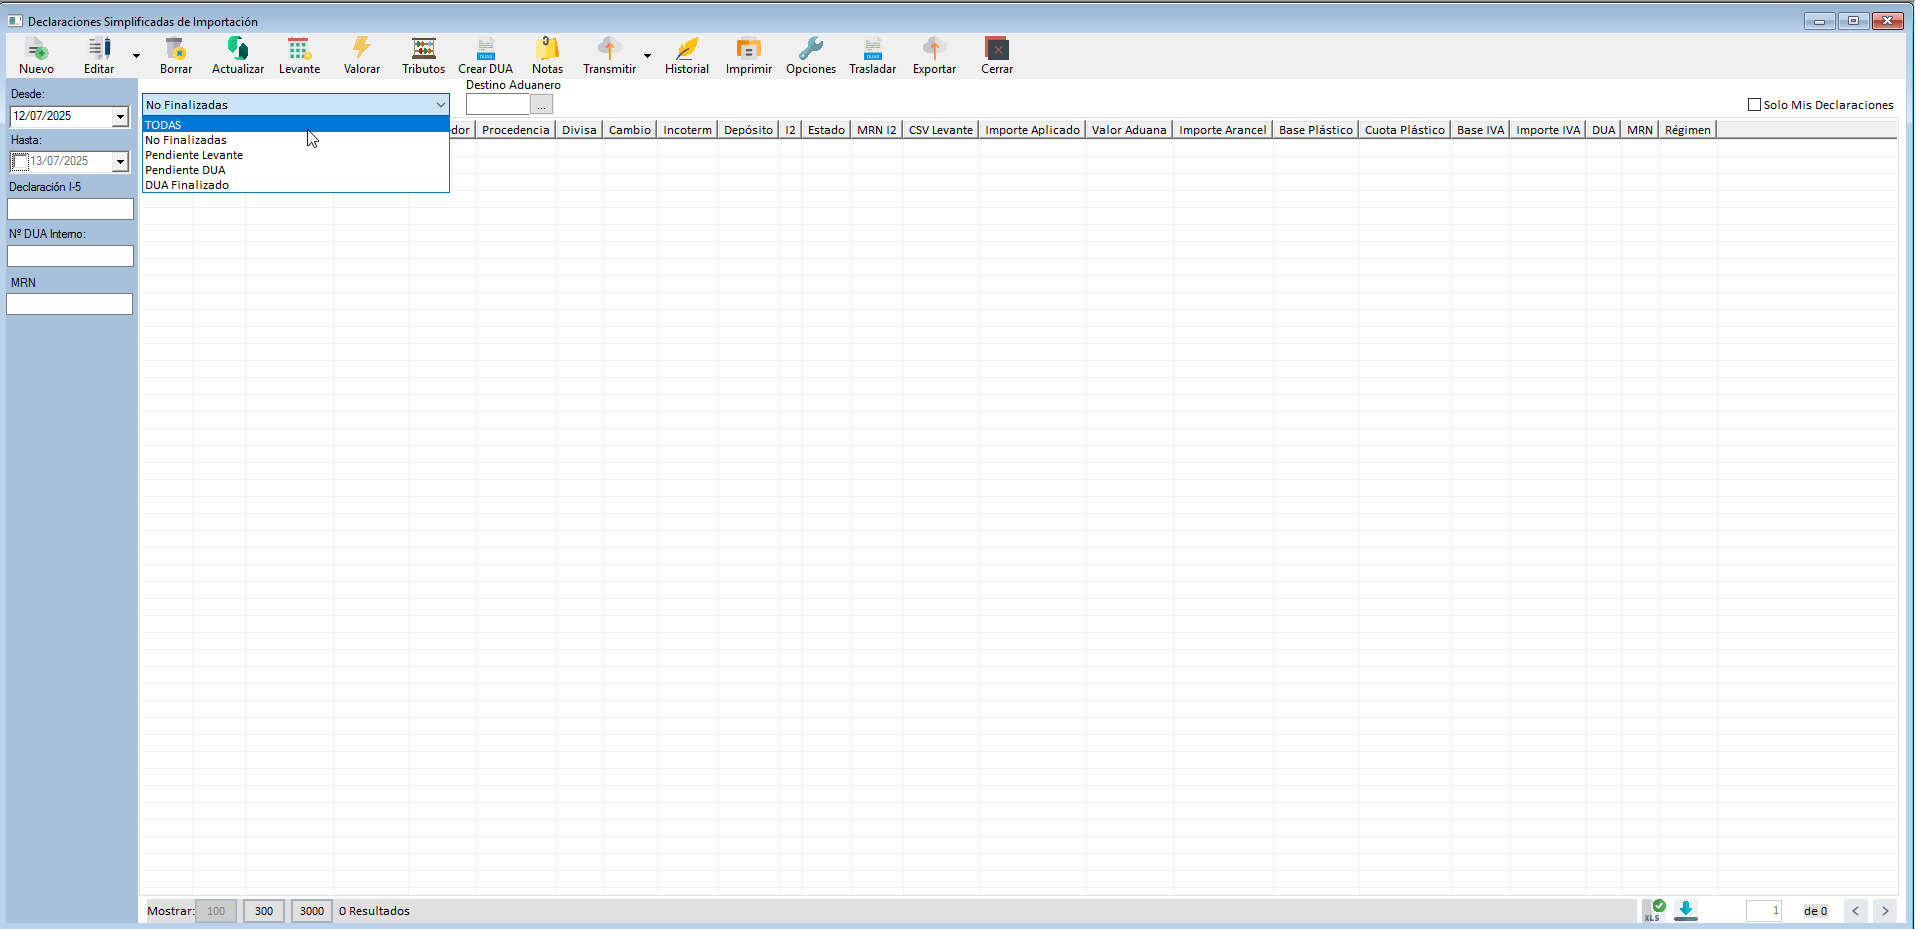
Task: Expand the Transmitir dropdown arrow
Action: click(x=647, y=56)
